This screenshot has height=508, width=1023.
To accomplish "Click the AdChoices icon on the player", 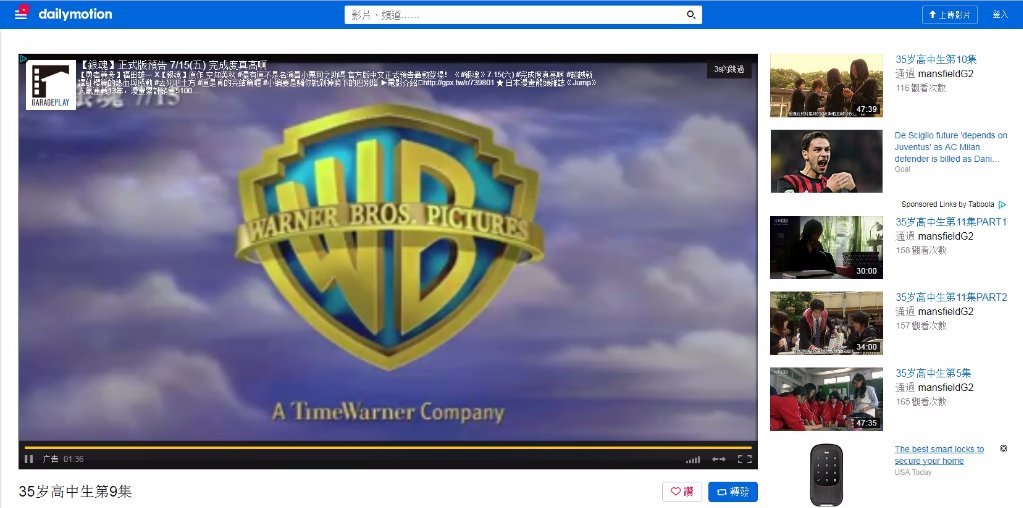I will (23, 59).
